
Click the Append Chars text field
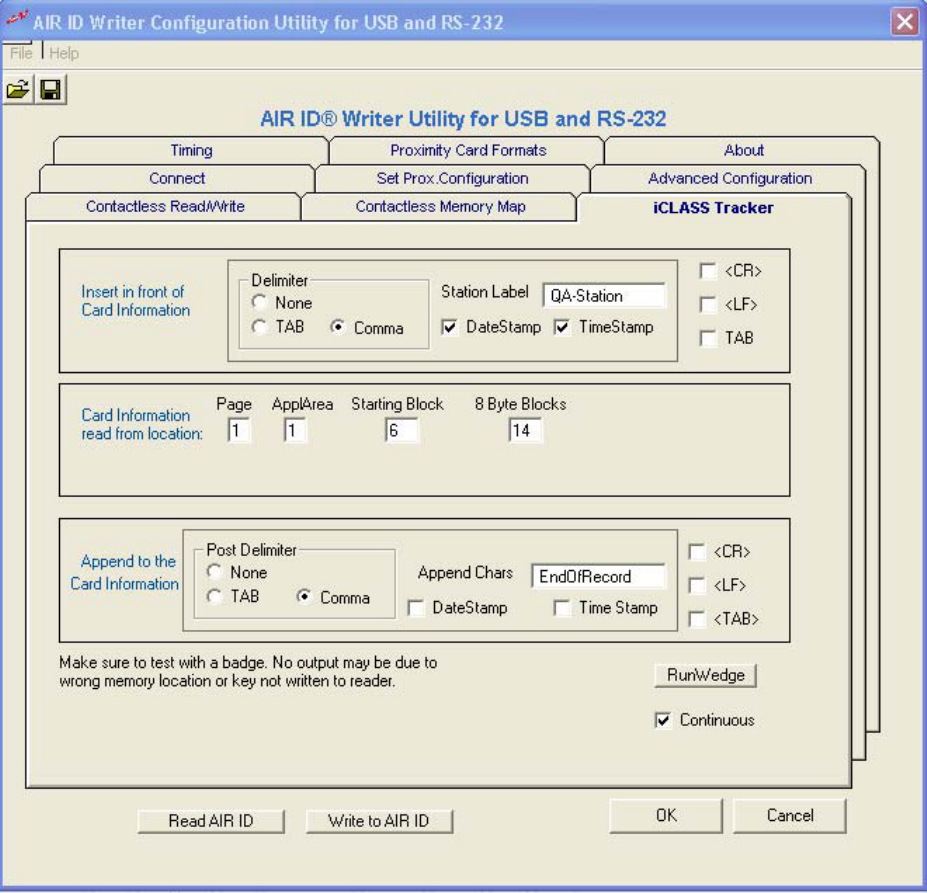[598, 576]
